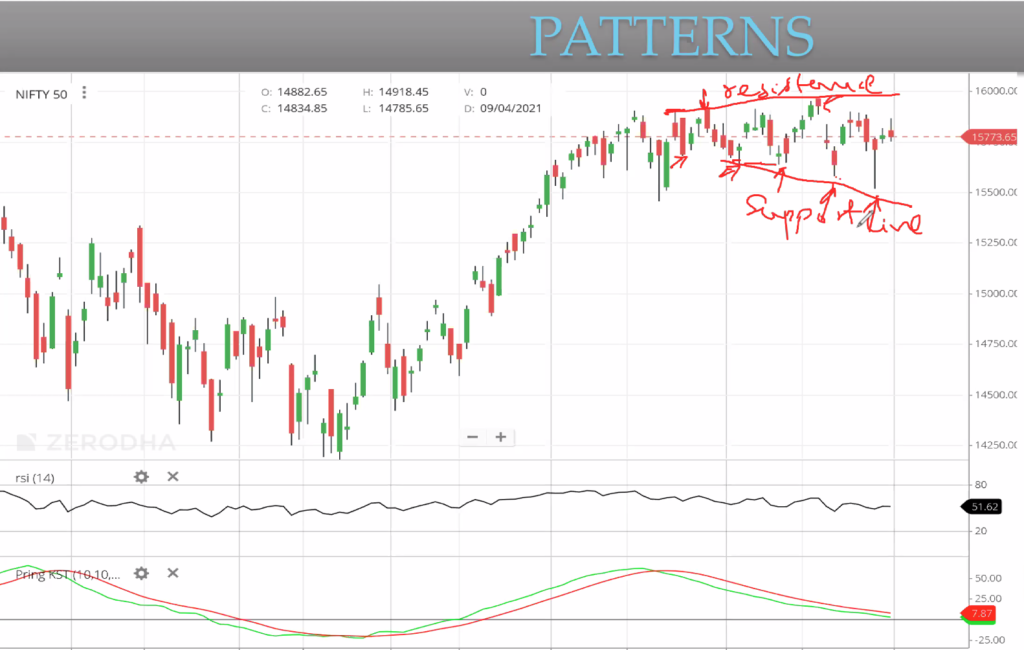This screenshot has height=650, width=1024.
Task: Click the 15773.65 current price tag
Action: [x=989, y=136]
